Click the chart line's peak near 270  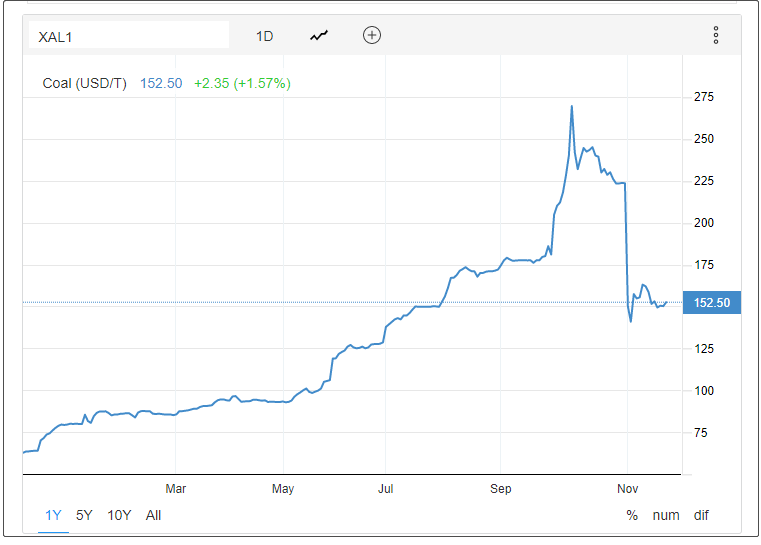pos(571,107)
